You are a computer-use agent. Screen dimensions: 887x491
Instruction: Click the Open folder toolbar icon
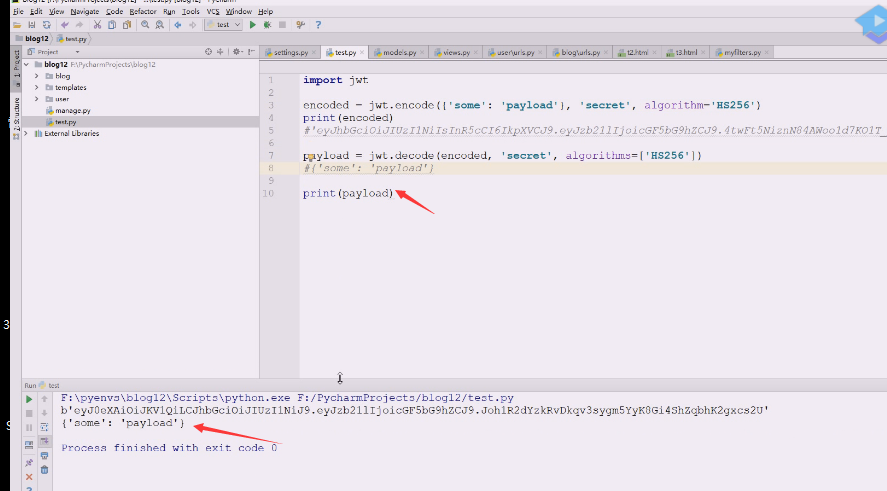click(x=18, y=25)
